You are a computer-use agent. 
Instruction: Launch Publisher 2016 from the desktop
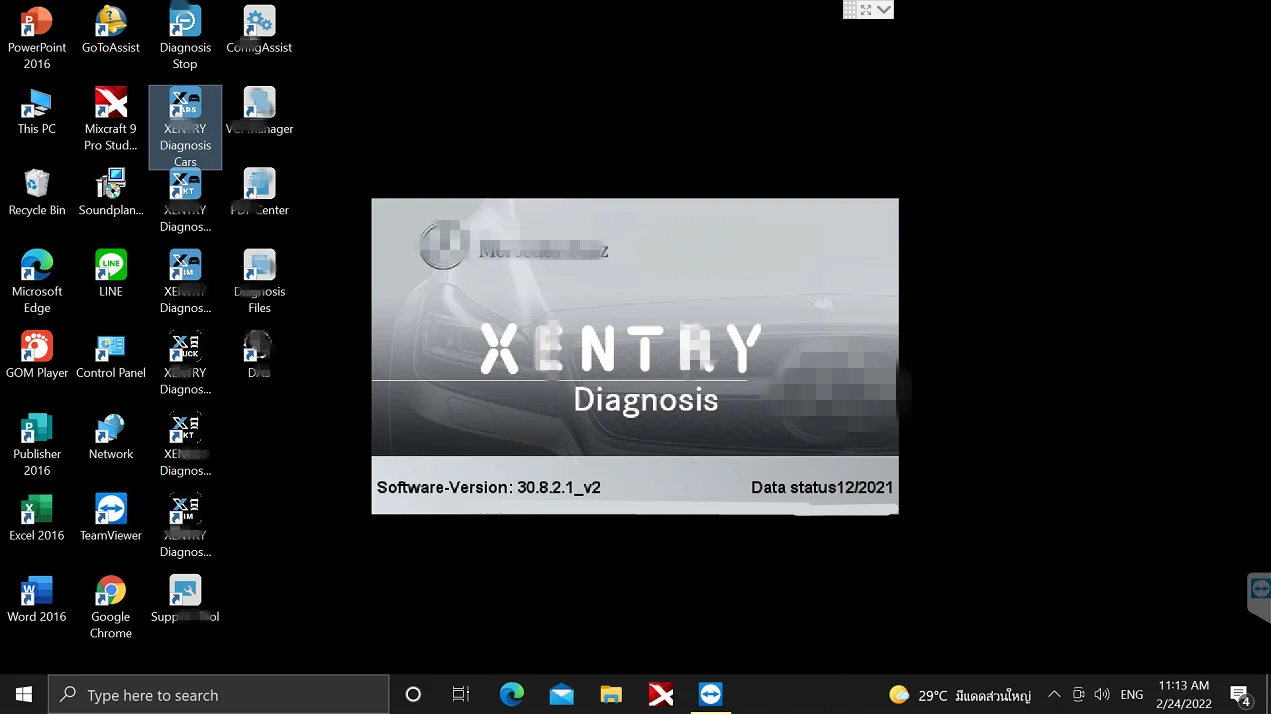[x=37, y=444]
